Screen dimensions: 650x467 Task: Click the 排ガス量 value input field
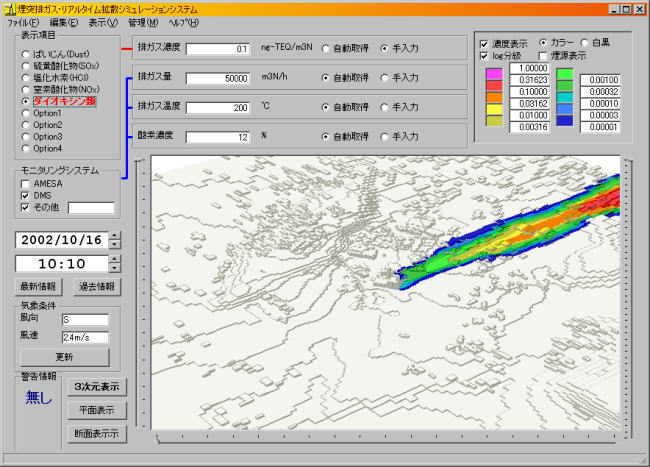(x=219, y=78)
